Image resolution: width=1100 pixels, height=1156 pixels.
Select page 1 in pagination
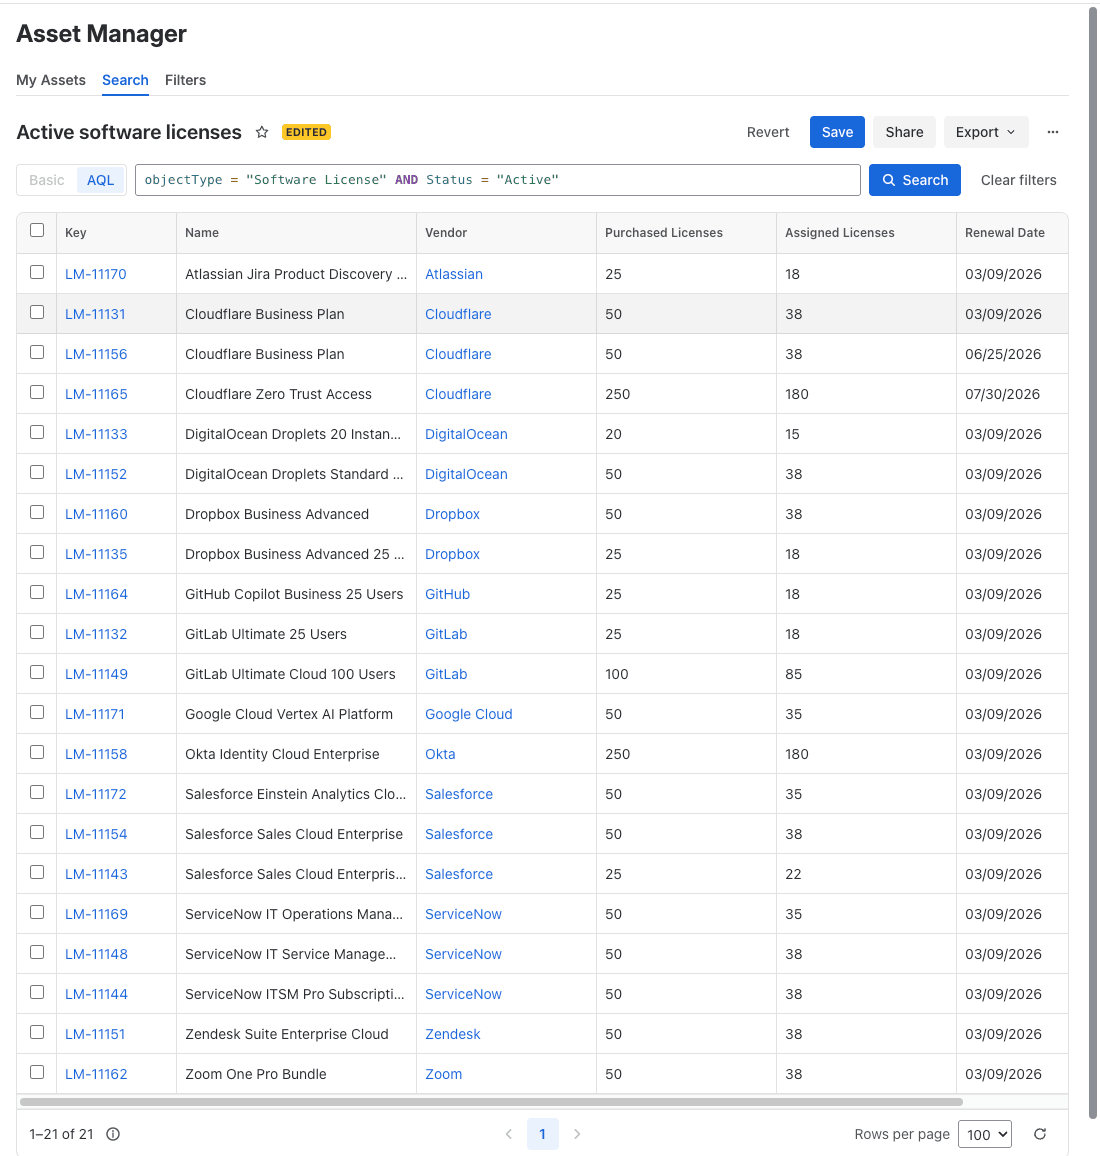coord(543,1134)
